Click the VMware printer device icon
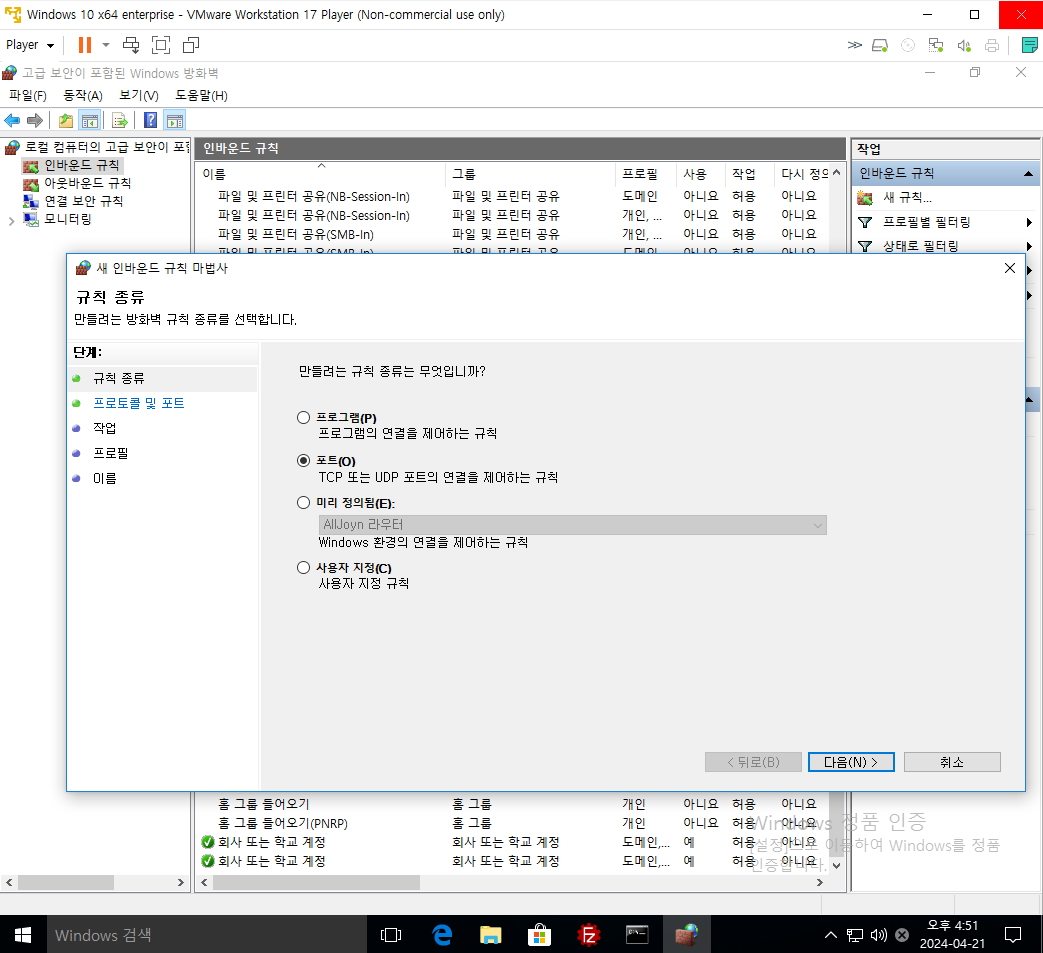1043x953 pixels. (992, 45)
